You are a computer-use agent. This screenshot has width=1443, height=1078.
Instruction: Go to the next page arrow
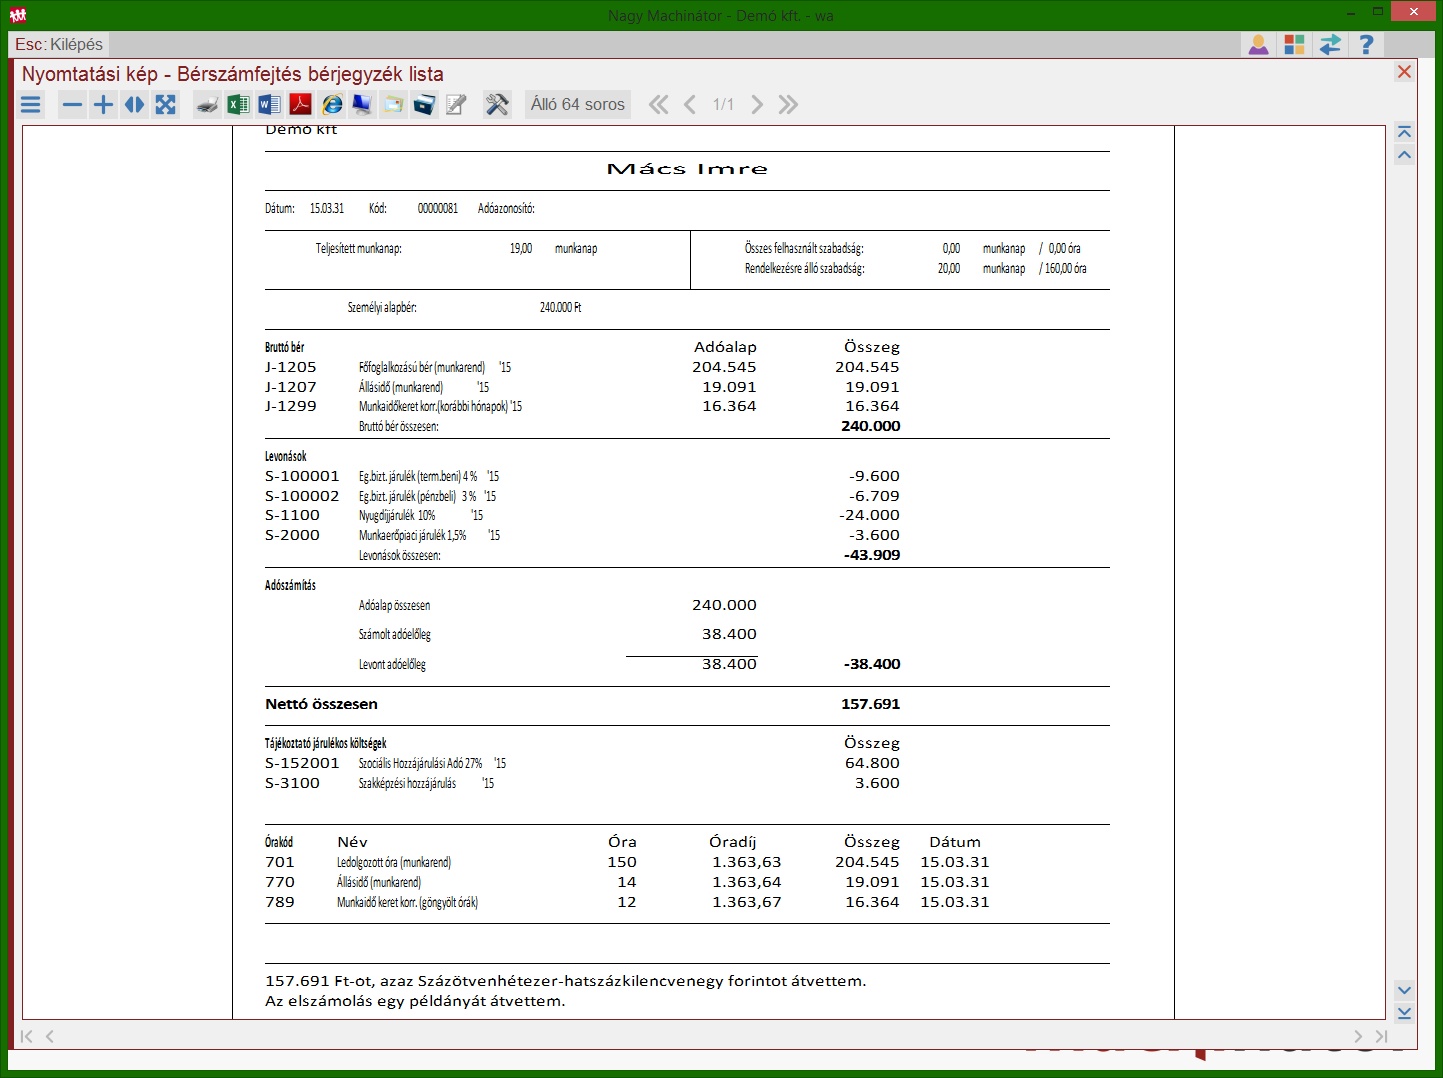[x=757, y=105]
